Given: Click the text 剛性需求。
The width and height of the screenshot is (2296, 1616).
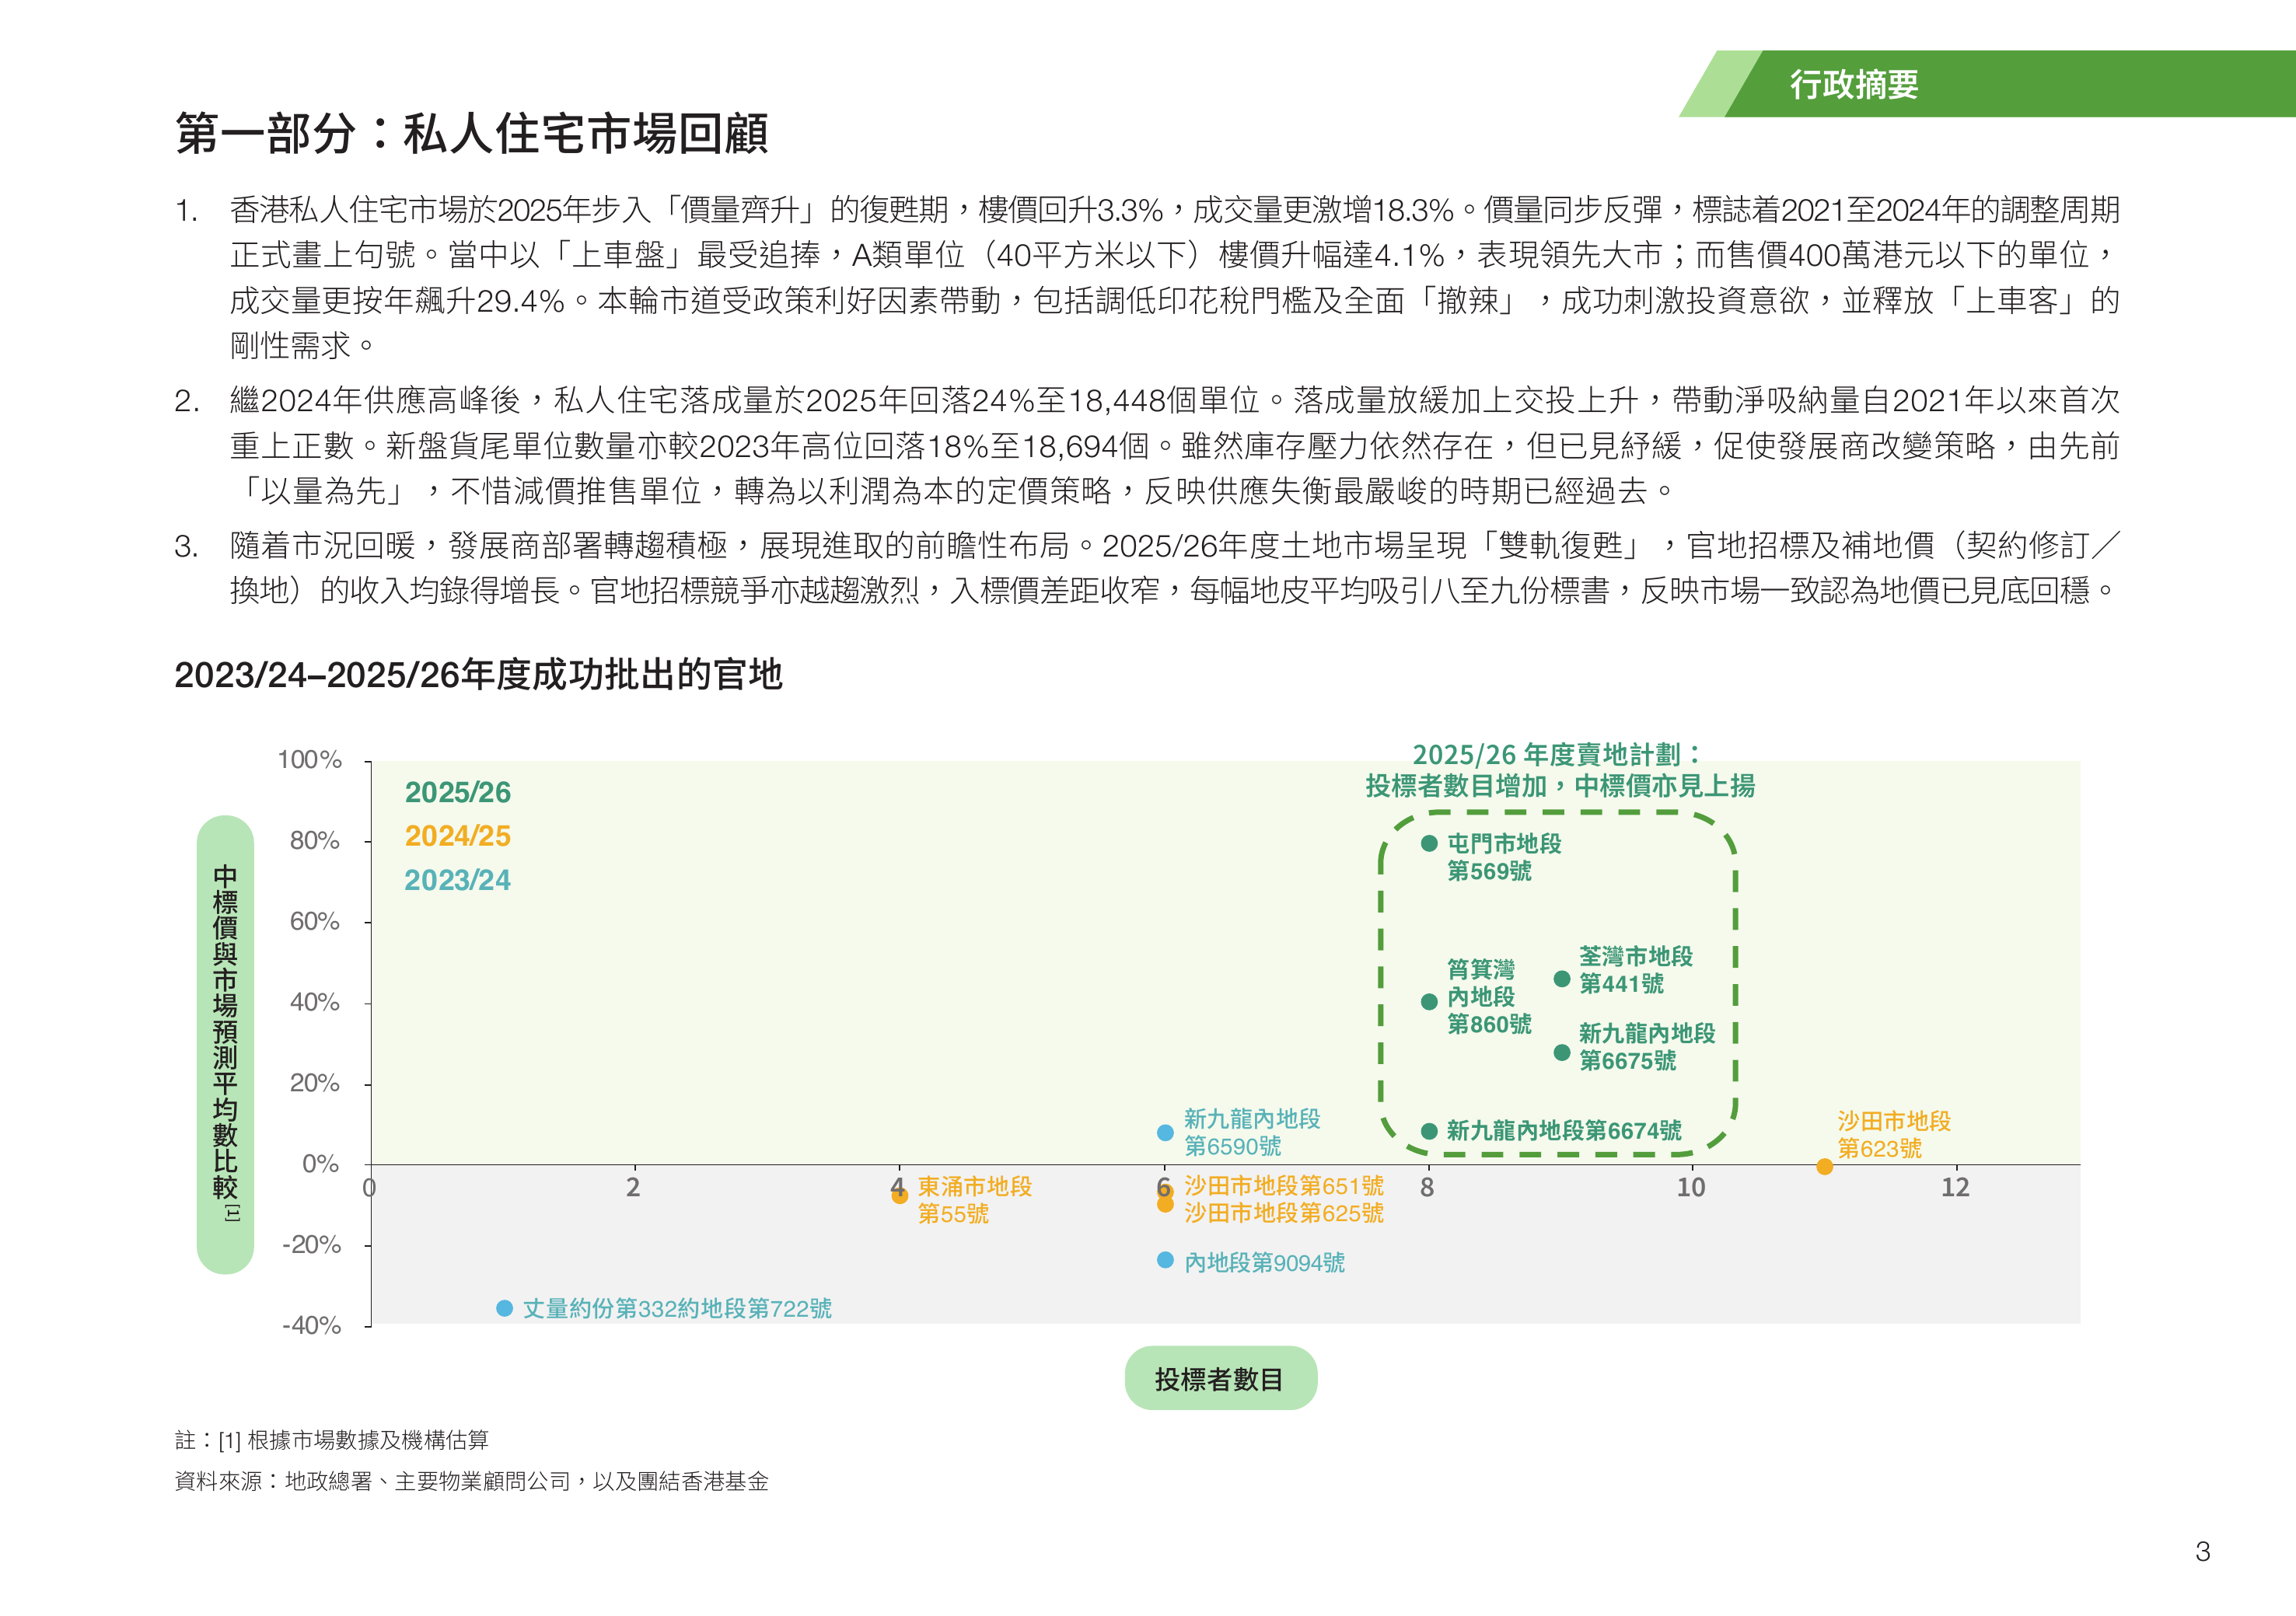Looking at the screenshot, I should [x=303, y=346].
